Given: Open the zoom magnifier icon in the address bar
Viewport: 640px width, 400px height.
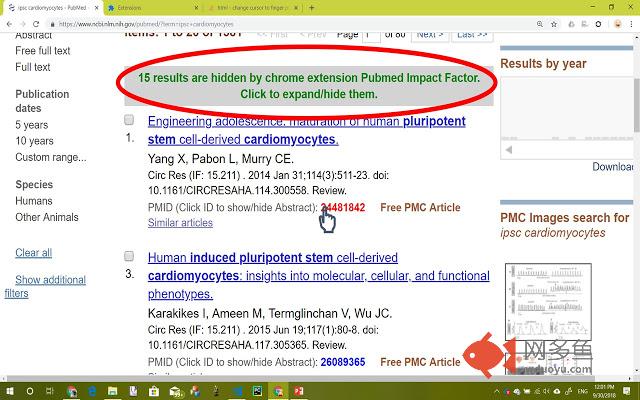Looking at the screenshot, I should 540,24.
